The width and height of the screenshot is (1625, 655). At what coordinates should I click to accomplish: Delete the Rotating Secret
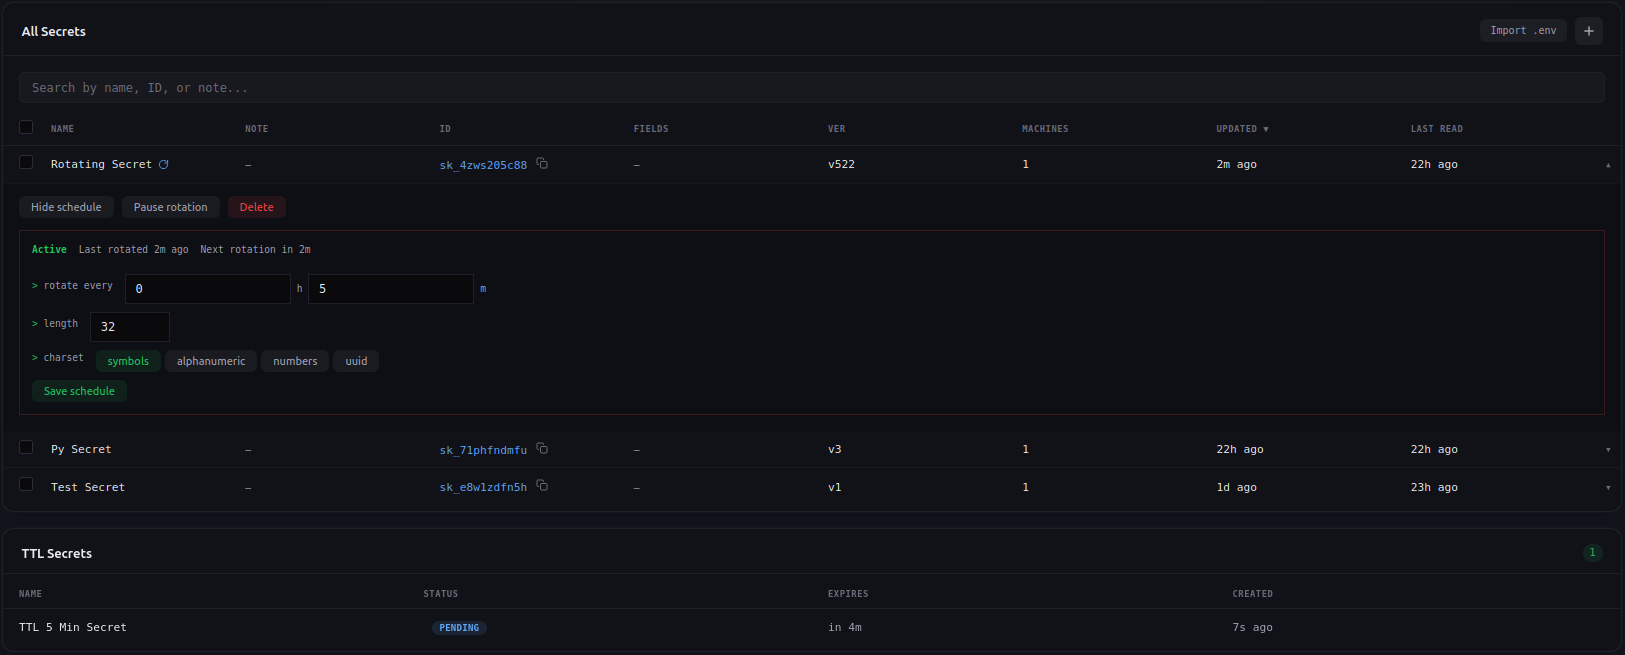257,207
